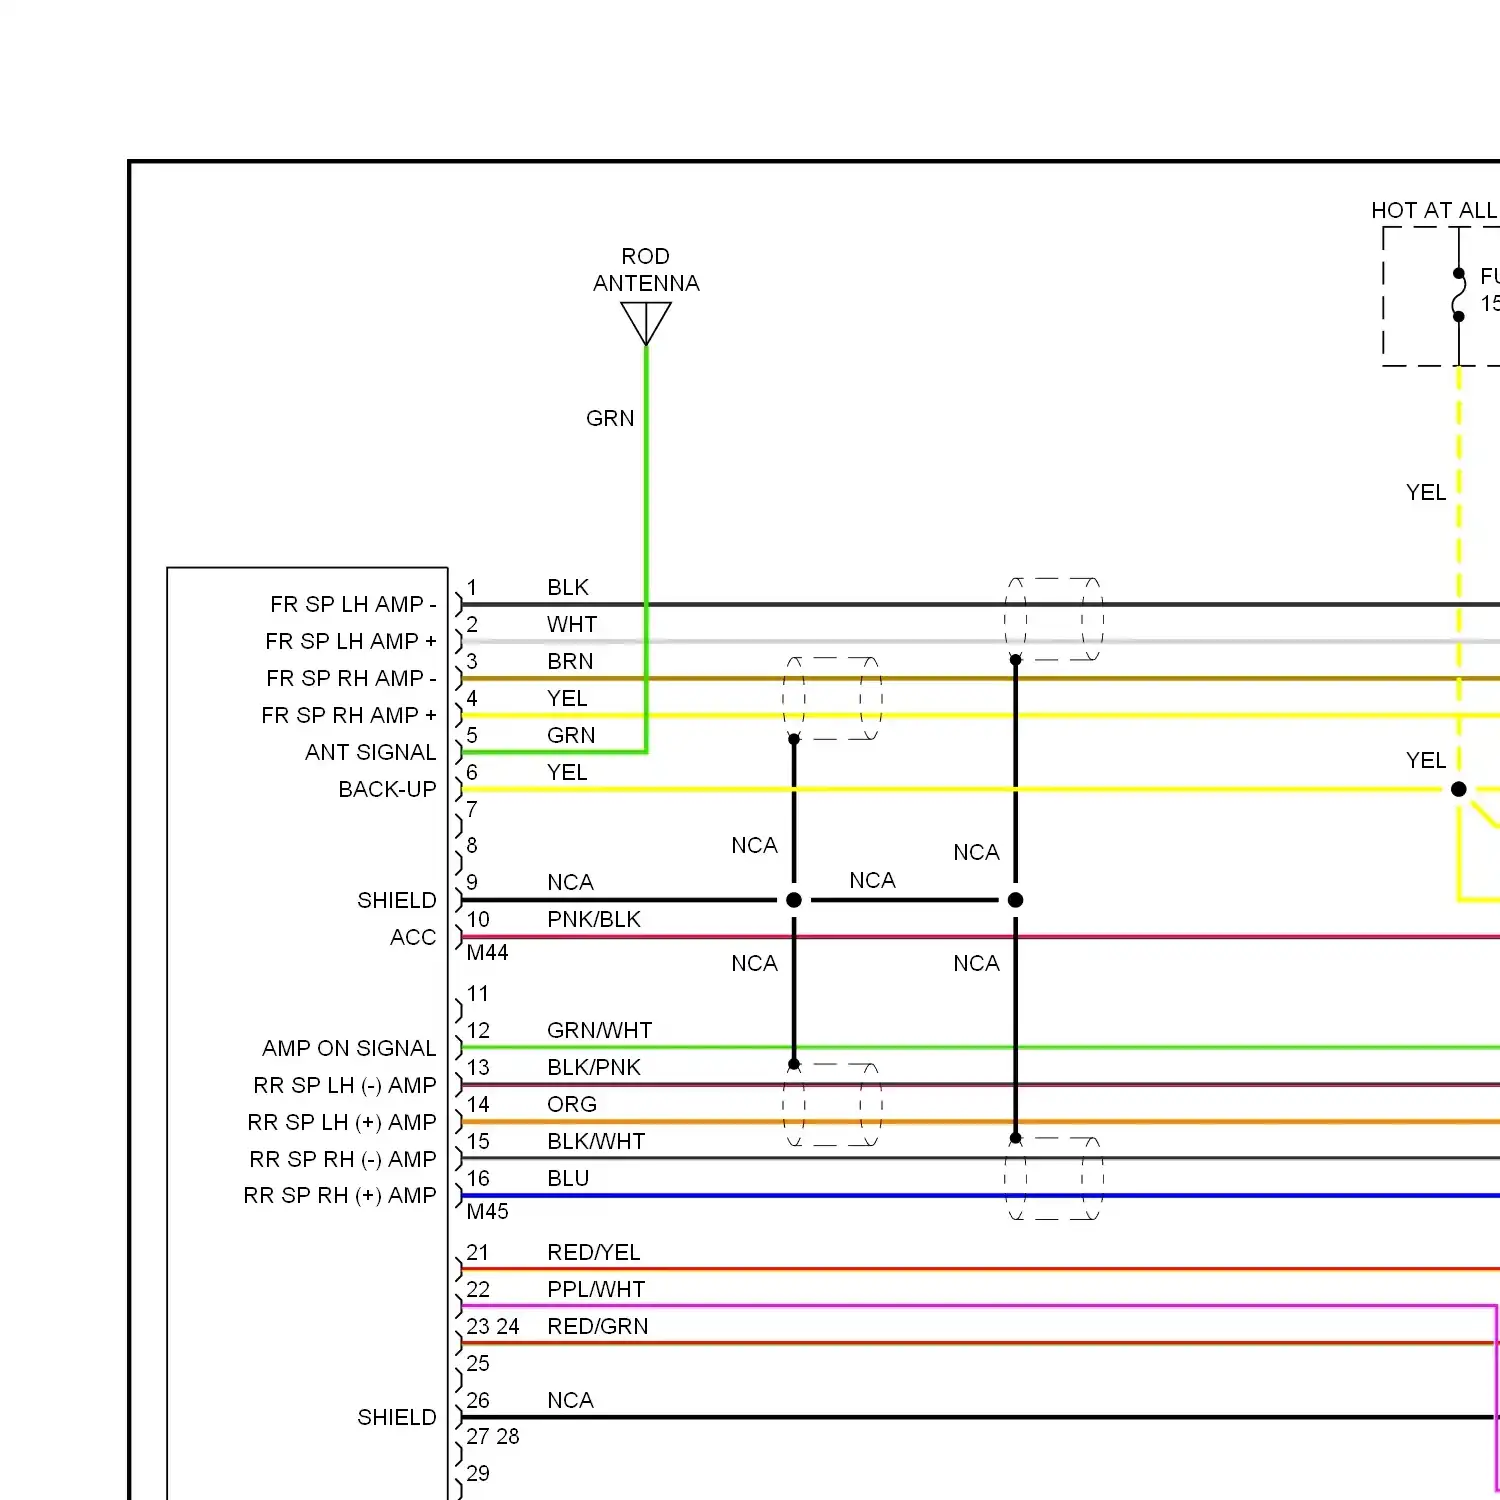Click the 'RR SP LH (-) AMP' label
Viewport: 1500px width, 1500px height.
pos(345,1085)
